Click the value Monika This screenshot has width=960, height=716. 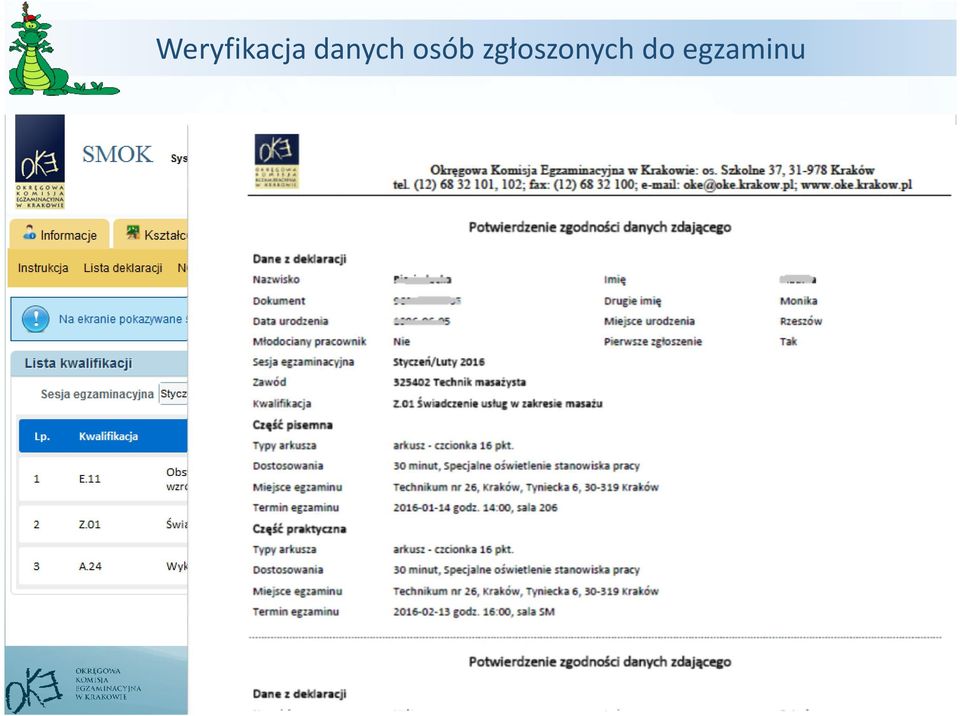[798, 301]
